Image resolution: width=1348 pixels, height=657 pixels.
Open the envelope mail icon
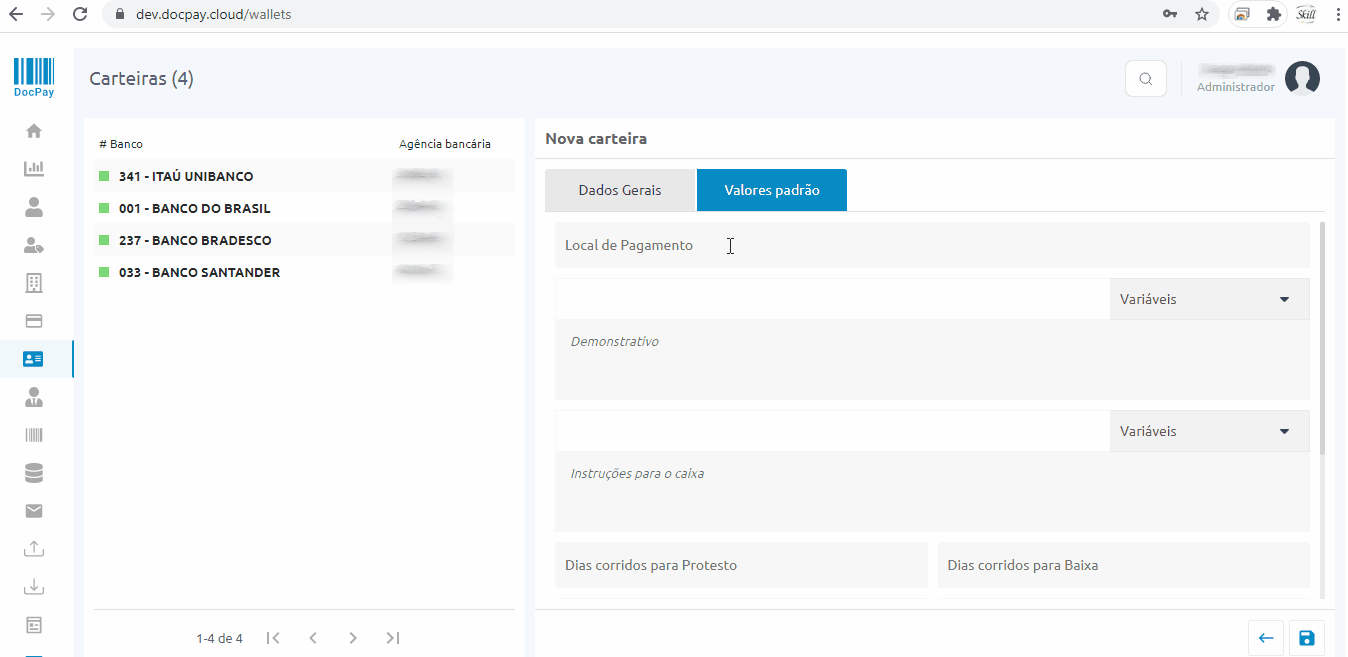[34, 511]
